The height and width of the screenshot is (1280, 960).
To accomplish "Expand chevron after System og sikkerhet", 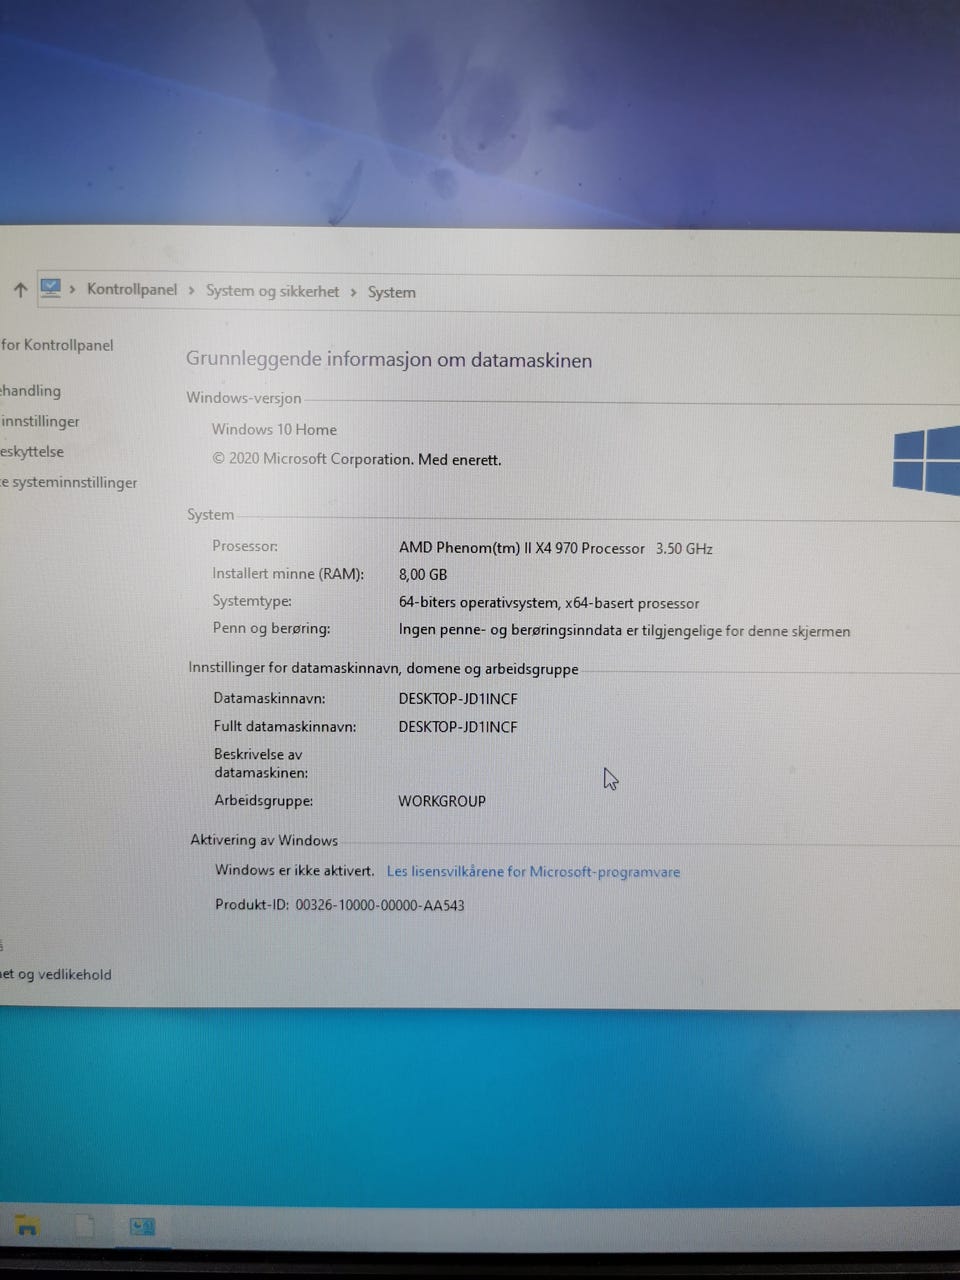I will pyautogui.click(x=353, y=292).
